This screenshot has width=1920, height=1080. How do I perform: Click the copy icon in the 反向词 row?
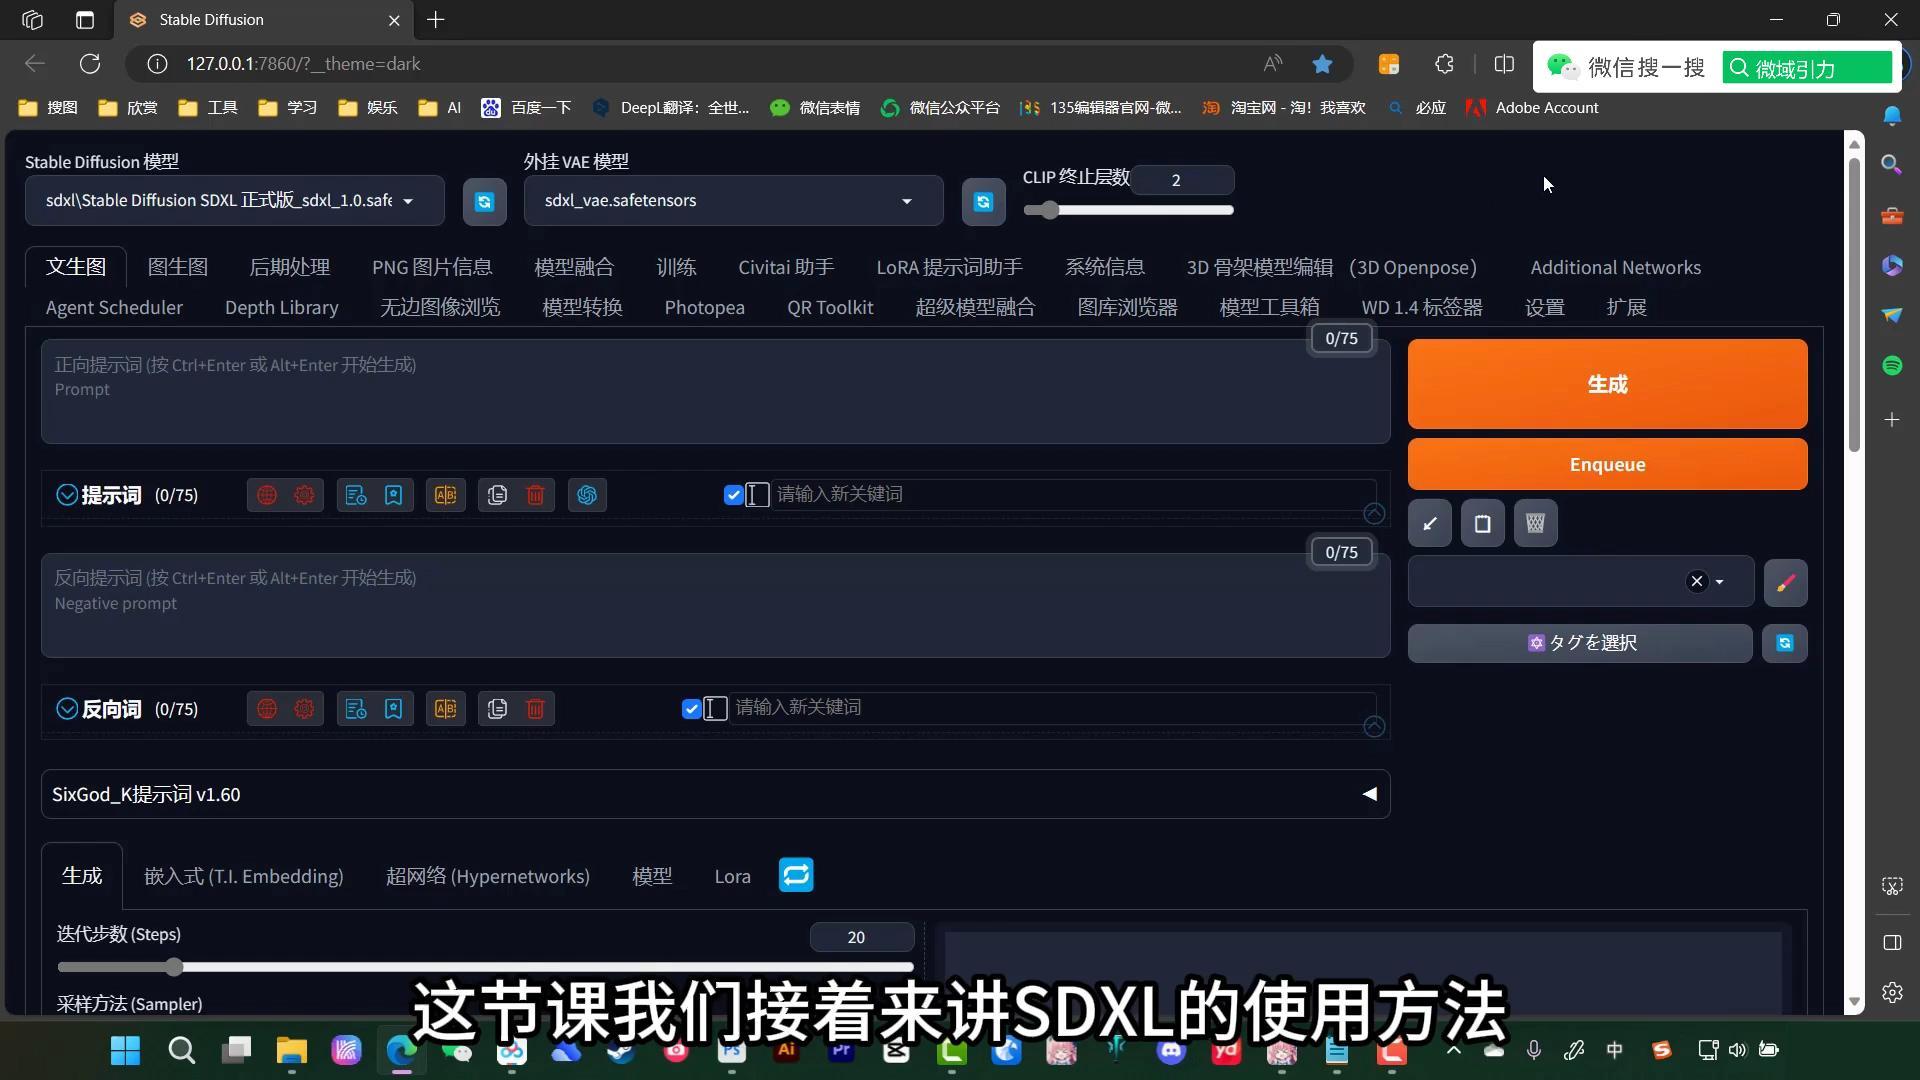(498, 709)
